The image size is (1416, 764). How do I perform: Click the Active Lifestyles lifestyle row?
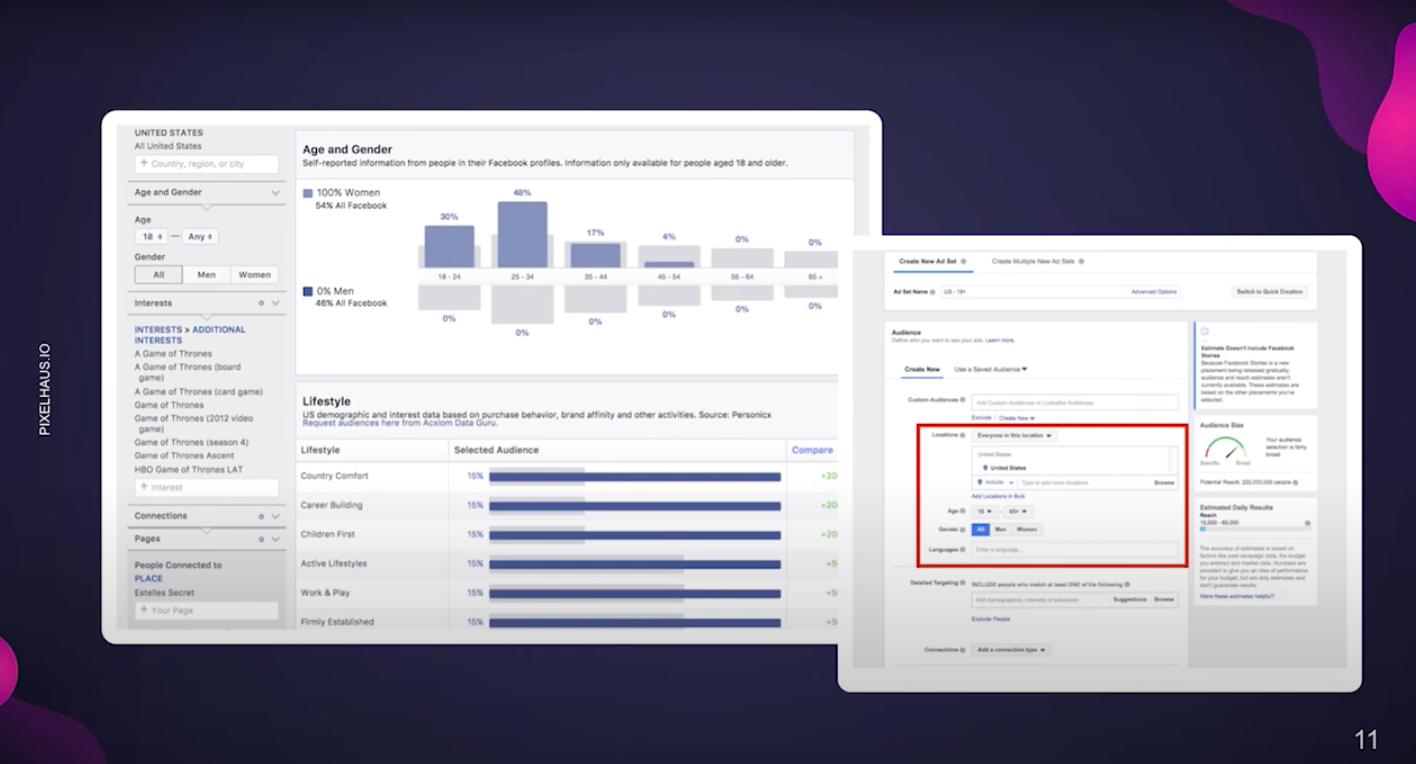point(569,564)
